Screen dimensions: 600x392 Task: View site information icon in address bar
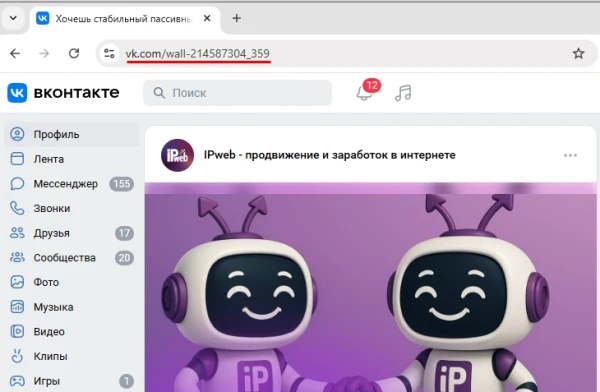(109, 54)
